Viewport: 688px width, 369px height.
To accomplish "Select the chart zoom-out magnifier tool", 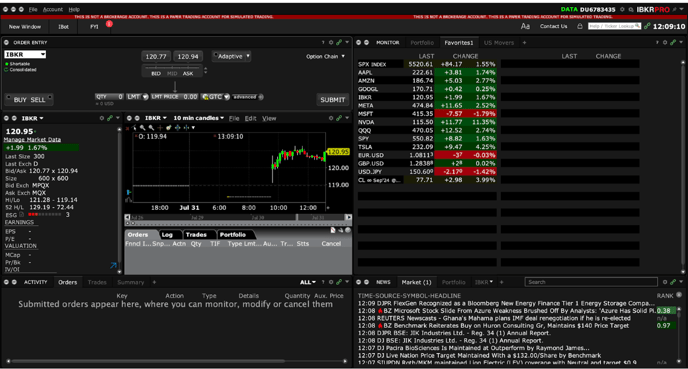I will click(x=151, y=128).
